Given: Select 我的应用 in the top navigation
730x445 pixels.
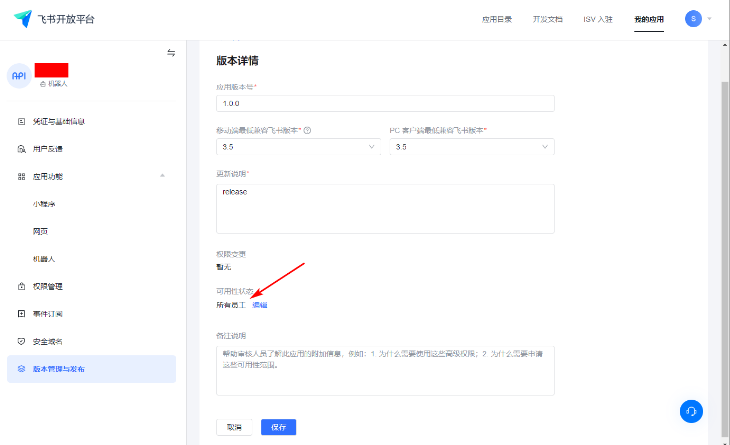Looking at the screenshot, I should [649, 19].
